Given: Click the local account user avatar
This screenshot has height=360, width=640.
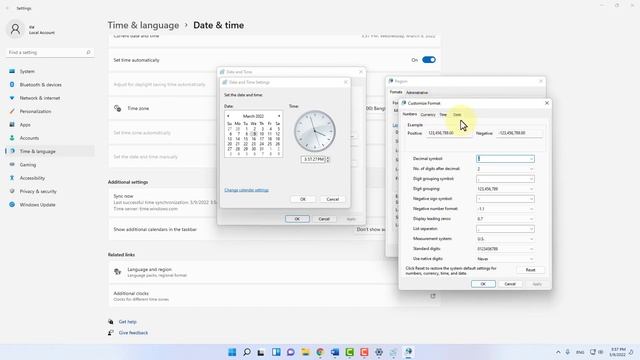Looking at the screenshot, I should [15, 29].
